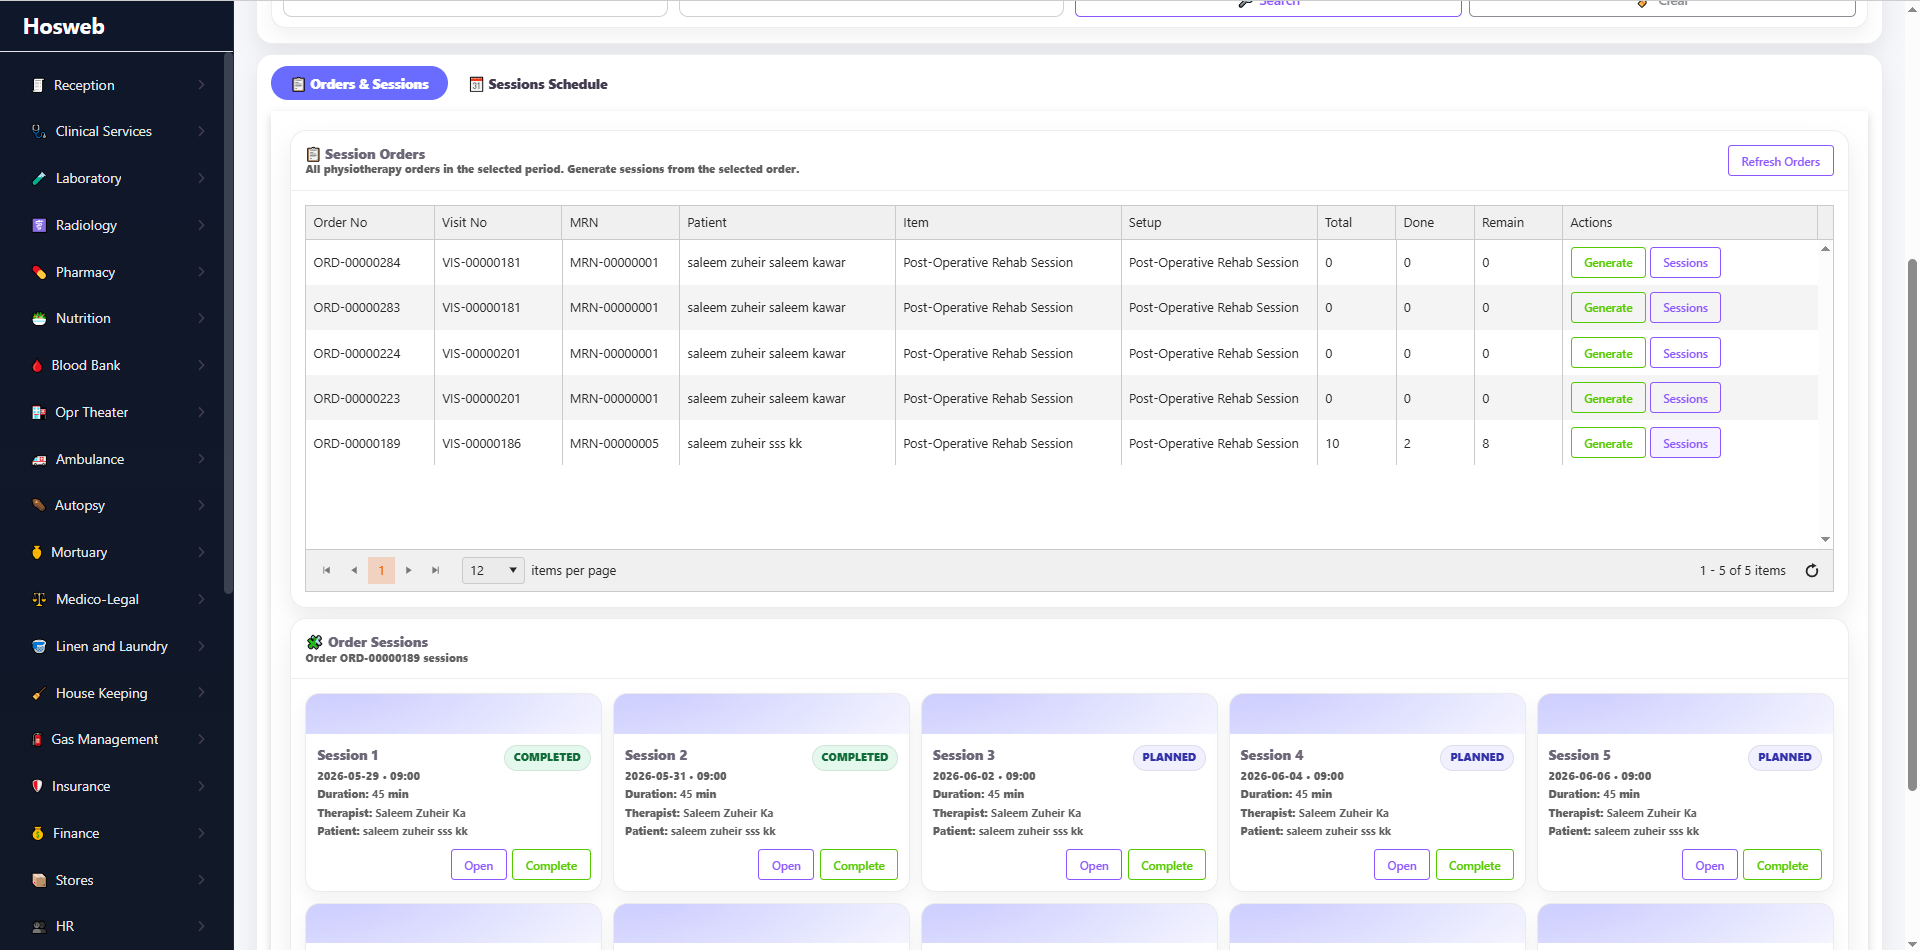The image size is (1920, 950).
Task: Click the Opr Theater sidebar icon
Action: (39, 412)
